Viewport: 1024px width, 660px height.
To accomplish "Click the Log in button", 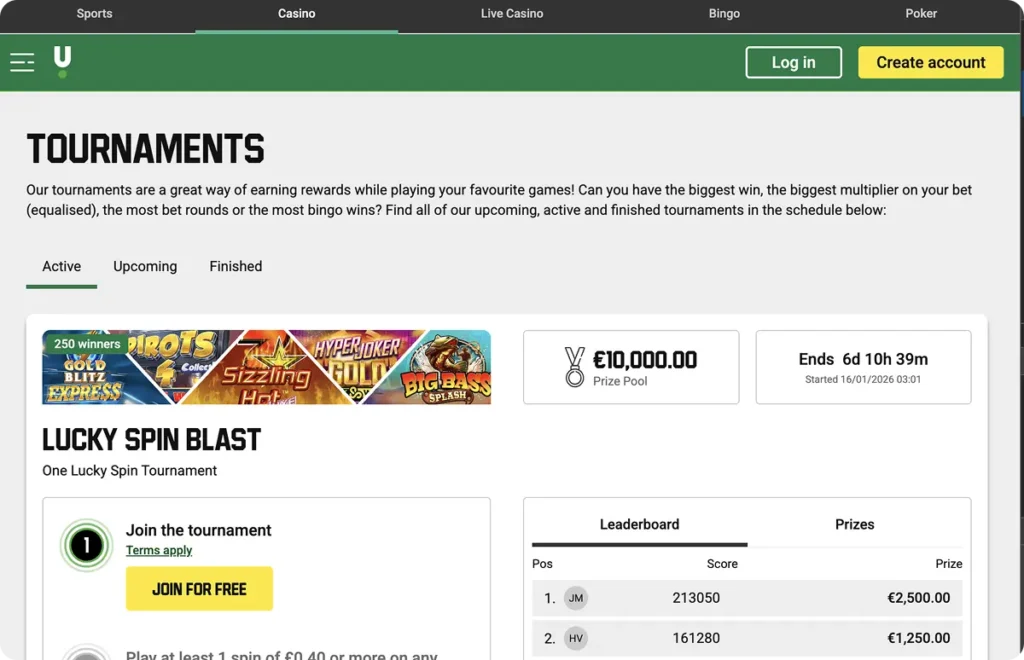I will 793,62.
